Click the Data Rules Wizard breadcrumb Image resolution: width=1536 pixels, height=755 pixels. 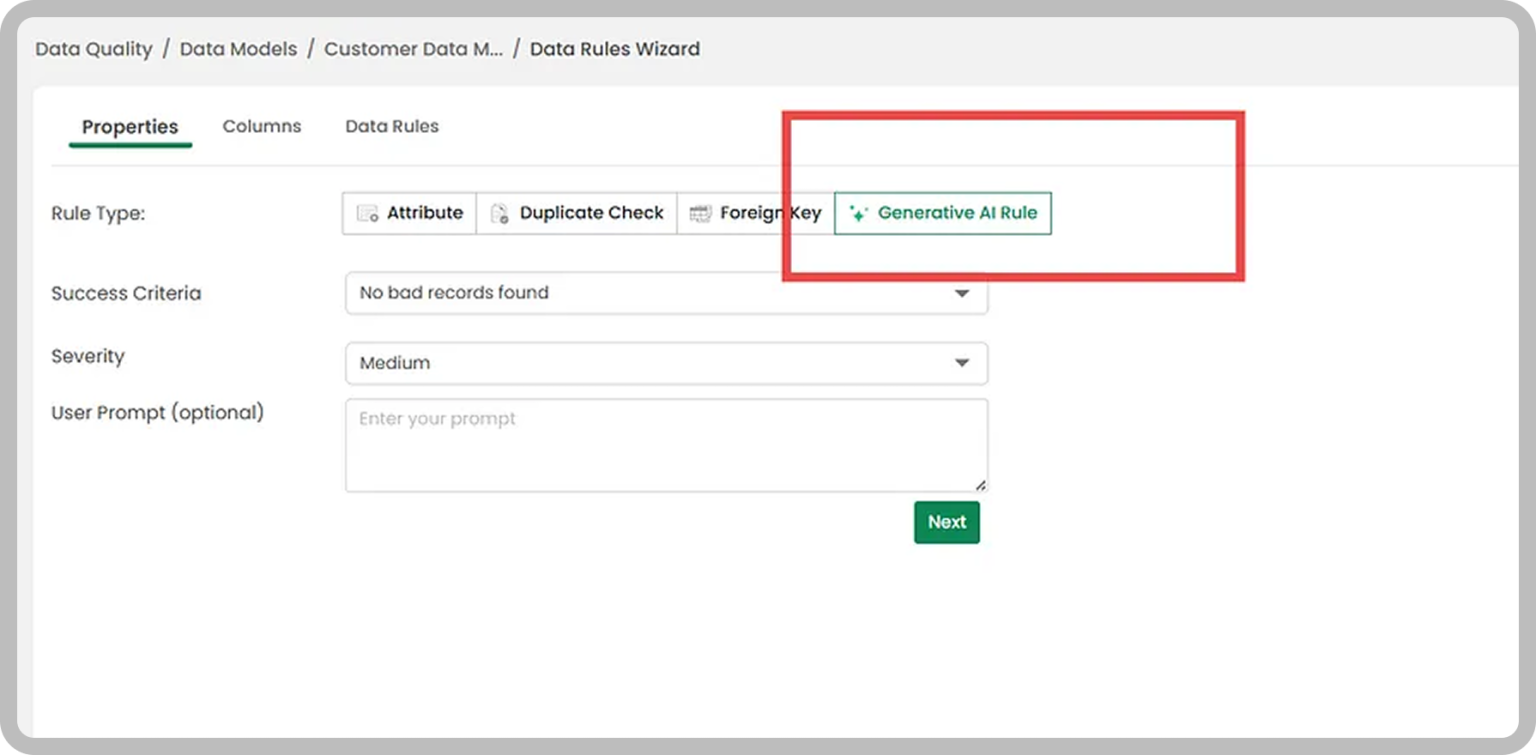tap(615, 49)
